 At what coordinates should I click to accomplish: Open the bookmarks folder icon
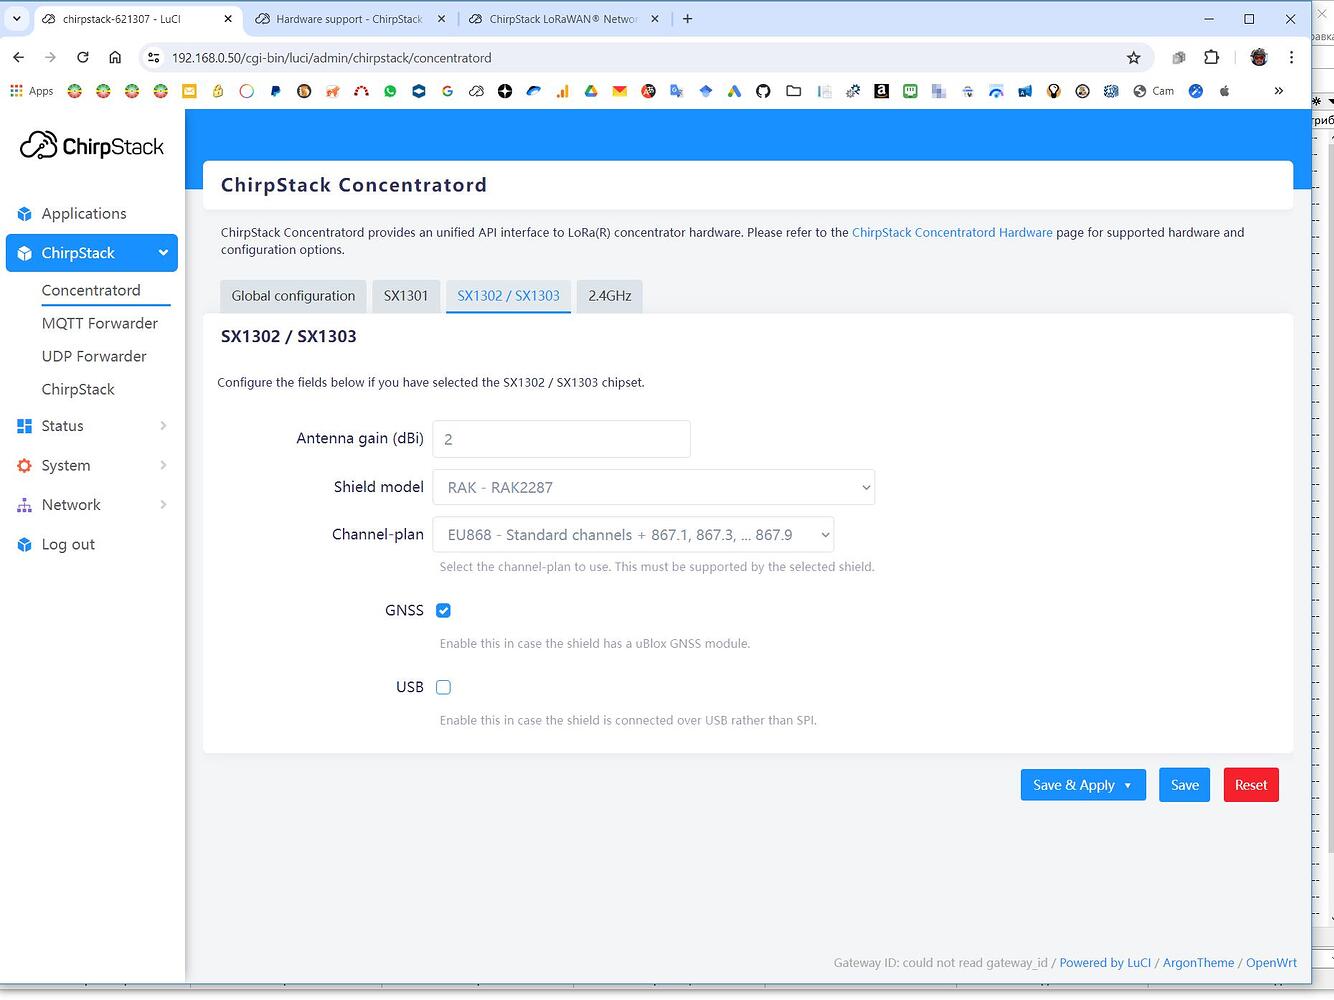click(x=793, y=91)
